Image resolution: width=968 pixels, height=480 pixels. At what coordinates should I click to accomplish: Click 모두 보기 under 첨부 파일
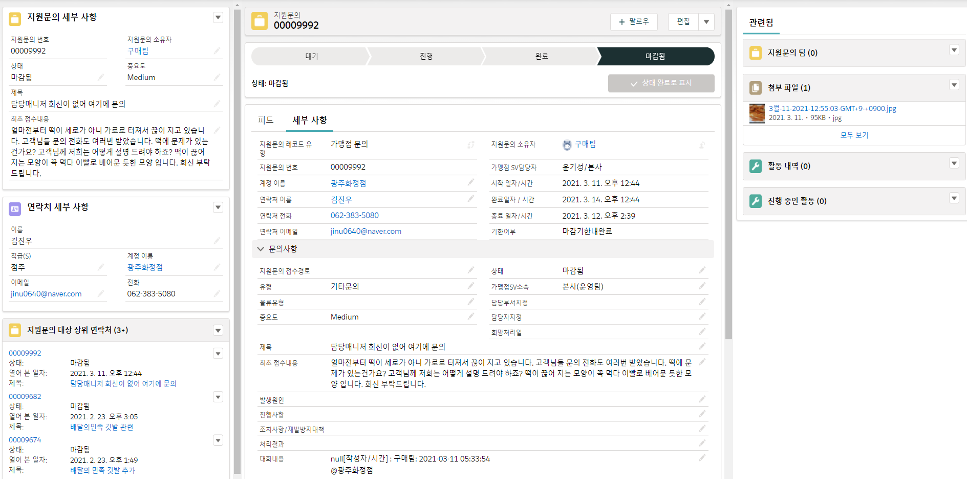click(x=853, y=134)
